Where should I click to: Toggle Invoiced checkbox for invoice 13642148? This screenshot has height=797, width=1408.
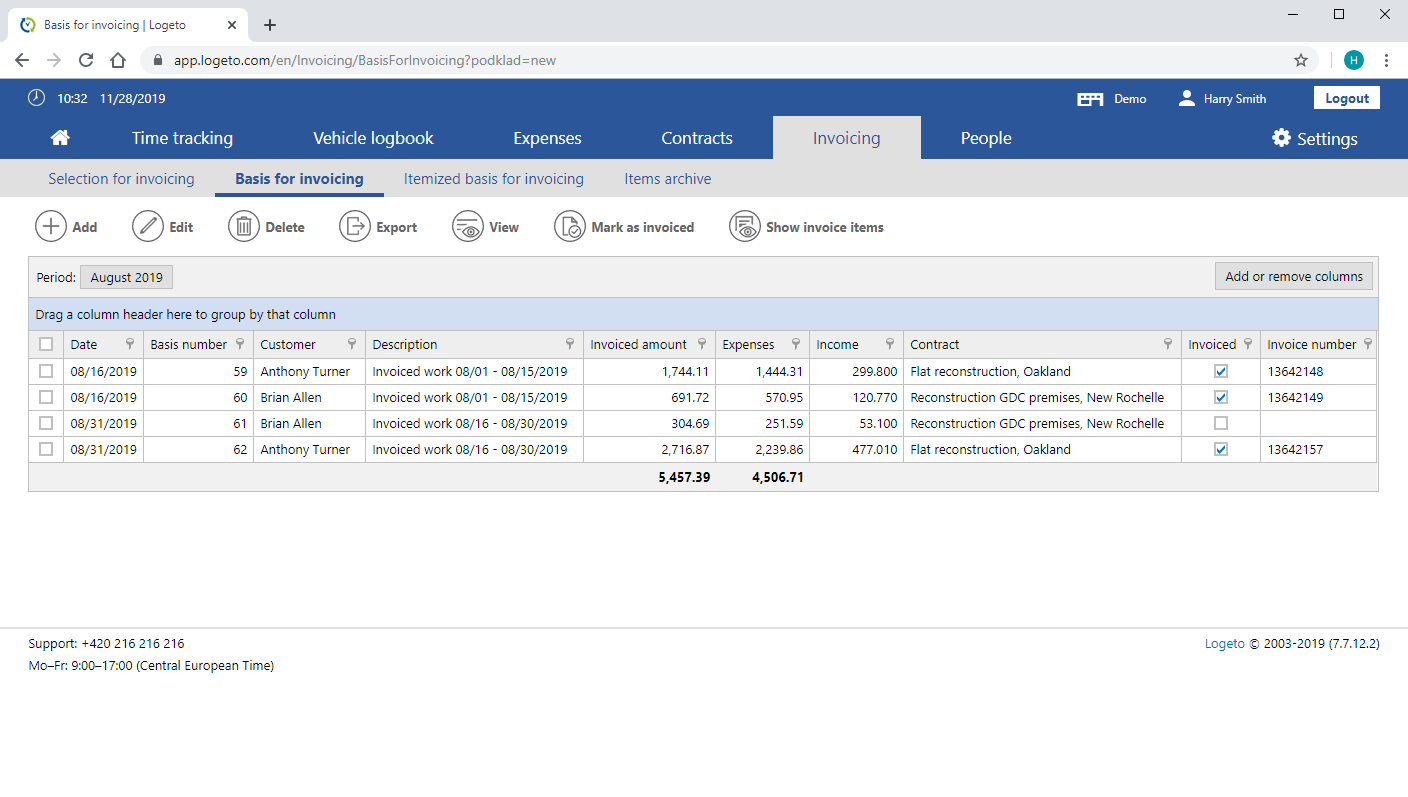pos(1221,371)
